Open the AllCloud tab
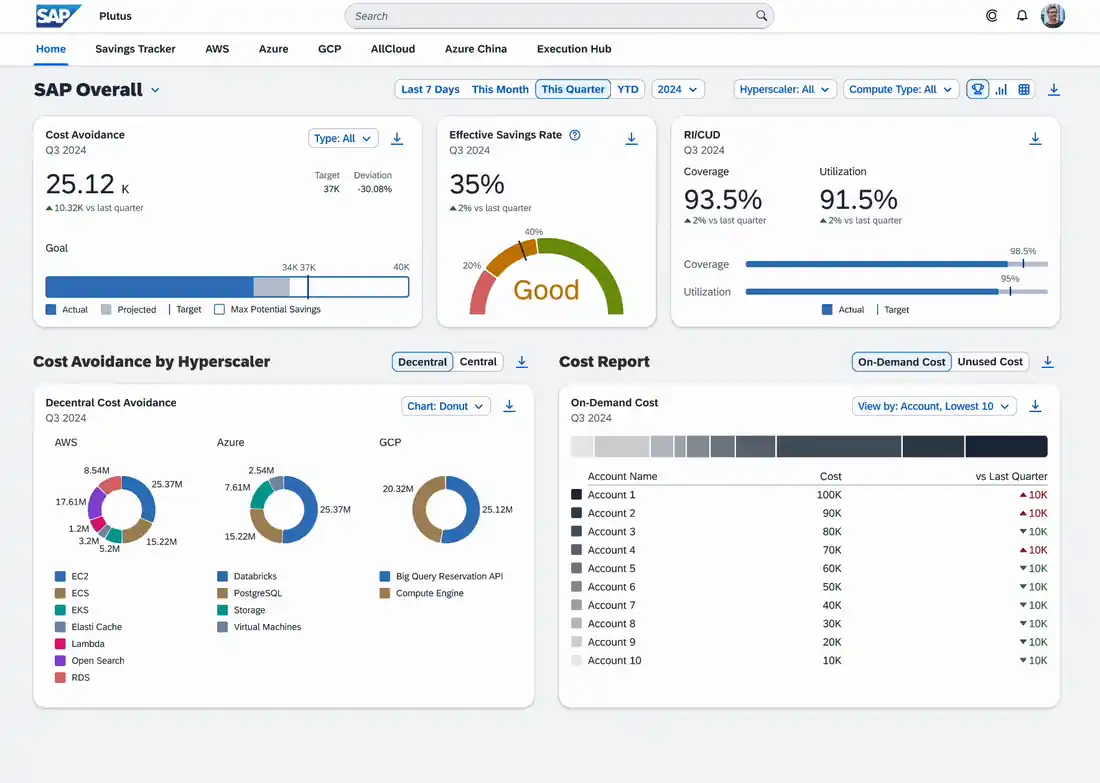The height and width of the screenshot is (783, 1100). point(393,49)
